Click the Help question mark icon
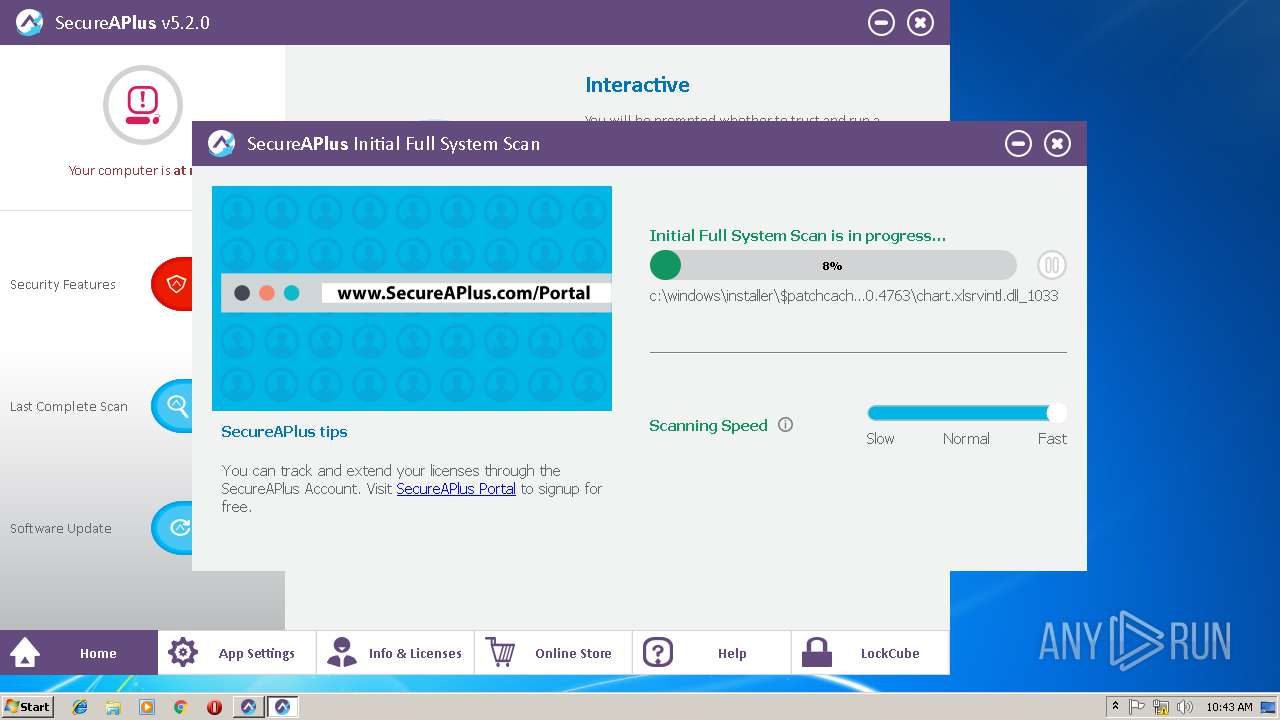1280x720 pixels. pos(658,653)
